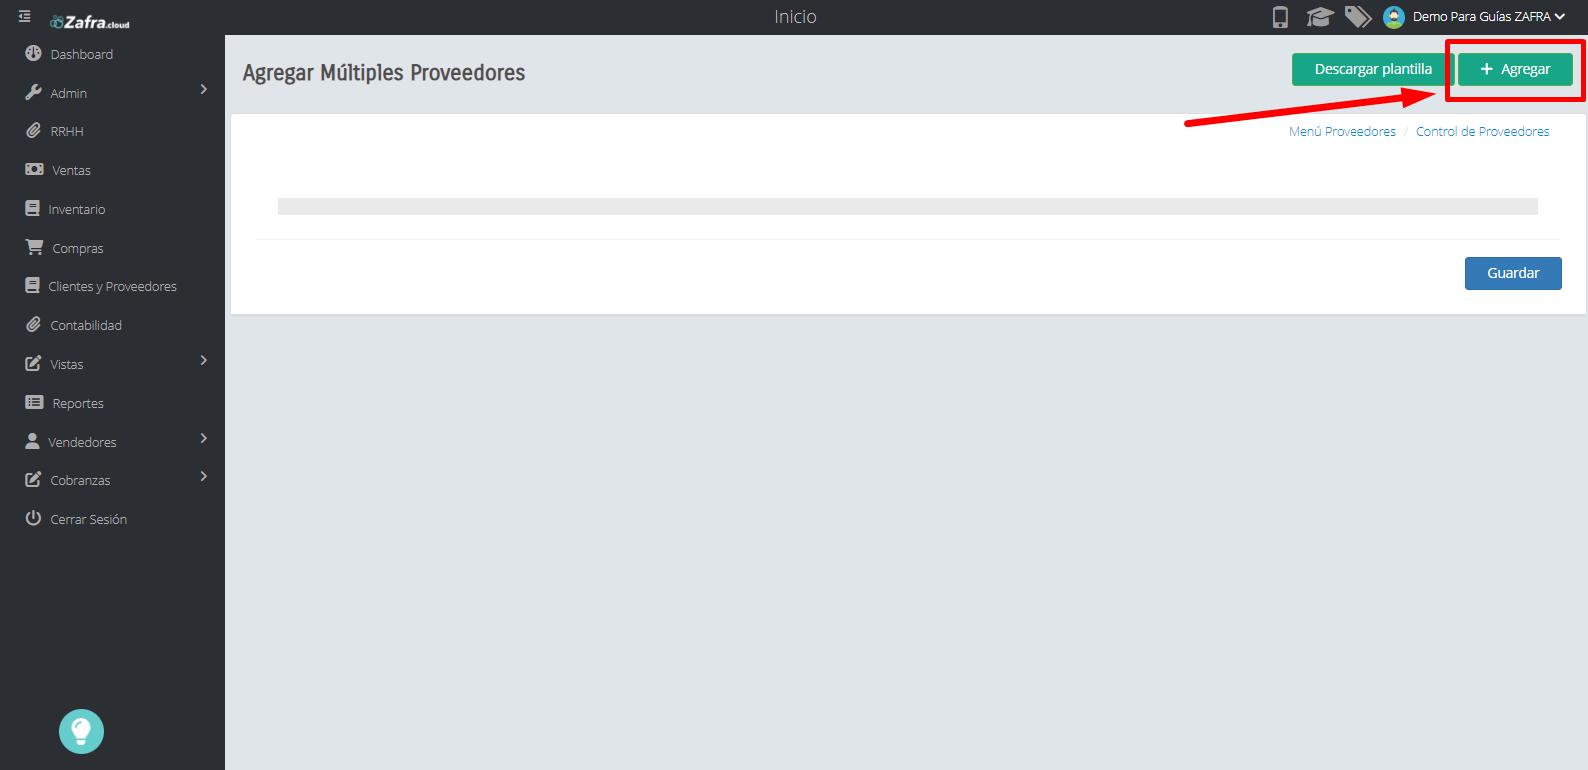Expand the Vendedores submenu chevron
This screenshot has width=1588, height=770.
coord(204,439)
